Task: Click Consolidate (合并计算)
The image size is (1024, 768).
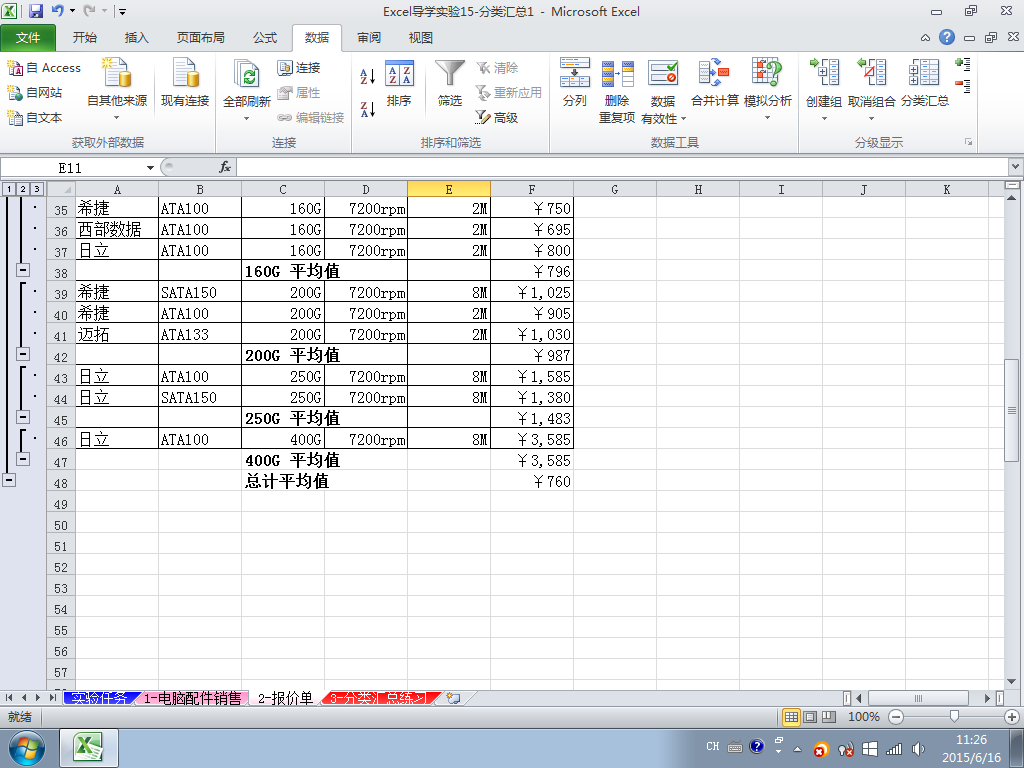Action: [714, 82]
